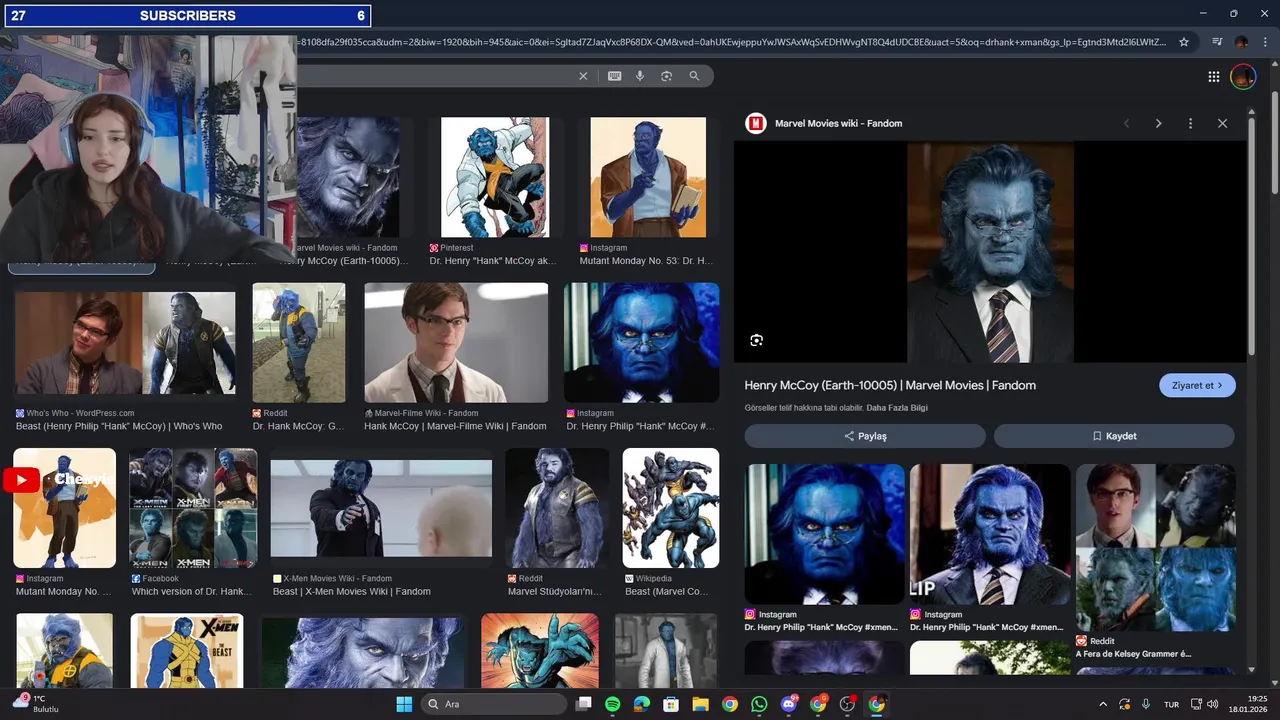Go to next image in preview panel
Image resolution: width=1280 pixels, height=720 pixels.
point(1159,123)
